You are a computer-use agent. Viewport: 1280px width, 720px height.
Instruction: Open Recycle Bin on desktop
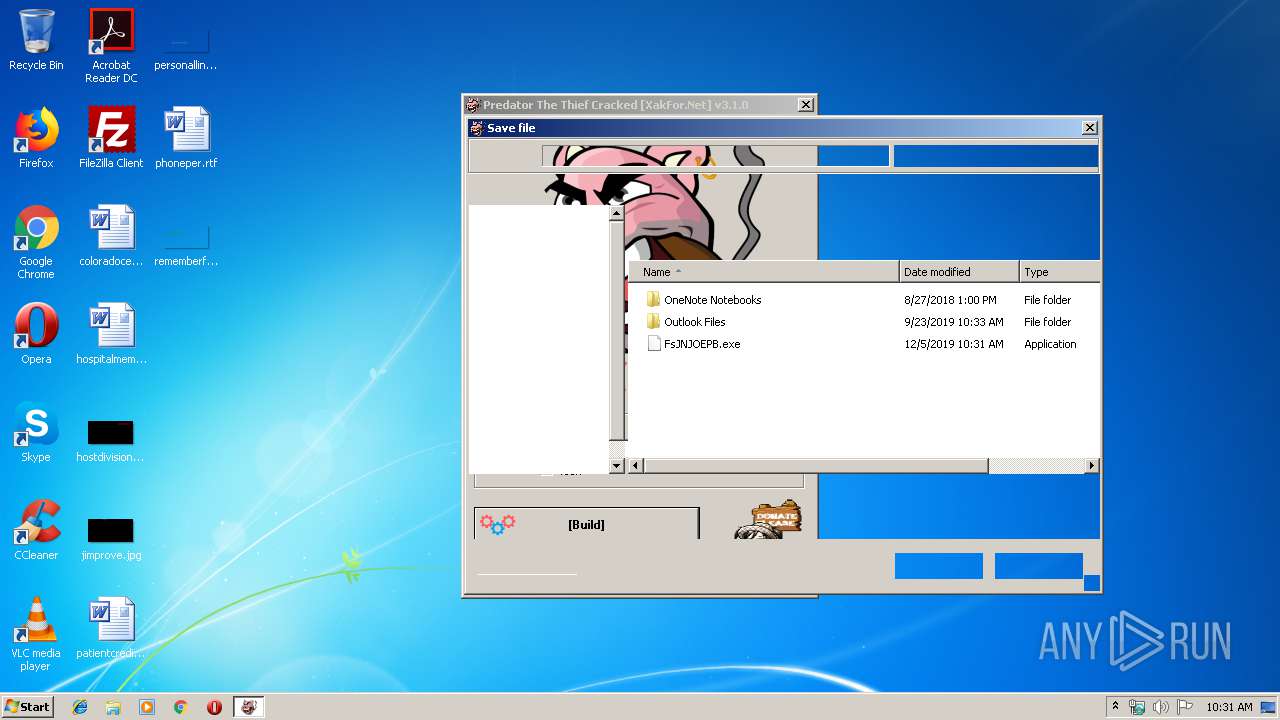(x=36, y=40)
